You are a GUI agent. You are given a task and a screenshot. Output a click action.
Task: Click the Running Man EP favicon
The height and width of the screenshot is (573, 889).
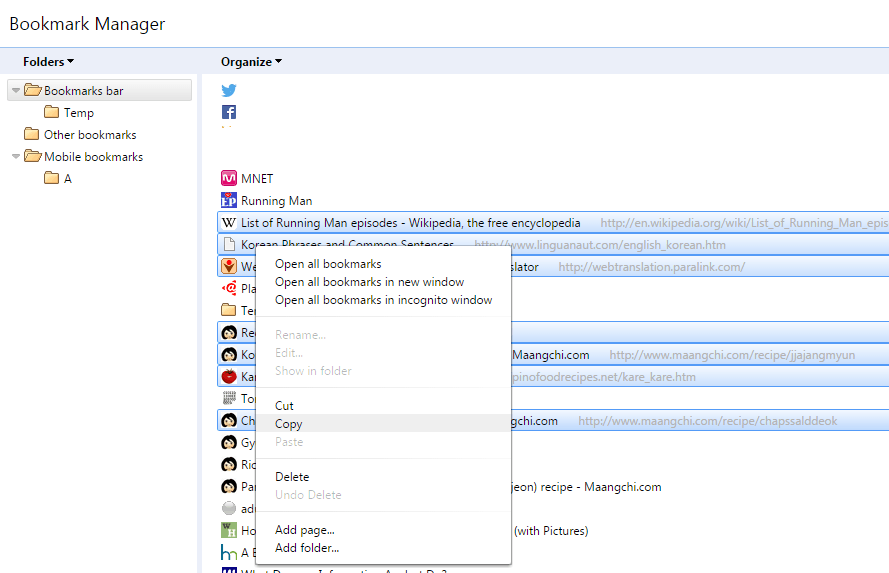pyautogui.click(x=229, y=201)
